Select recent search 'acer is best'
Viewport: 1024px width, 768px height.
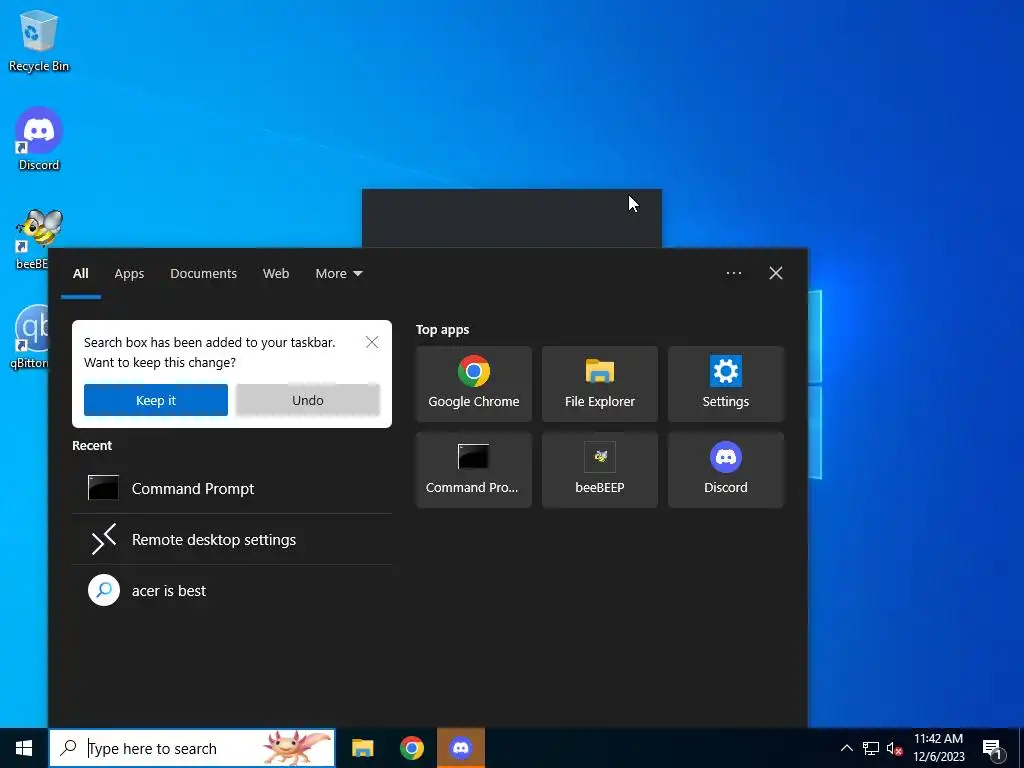coord(232,590)
